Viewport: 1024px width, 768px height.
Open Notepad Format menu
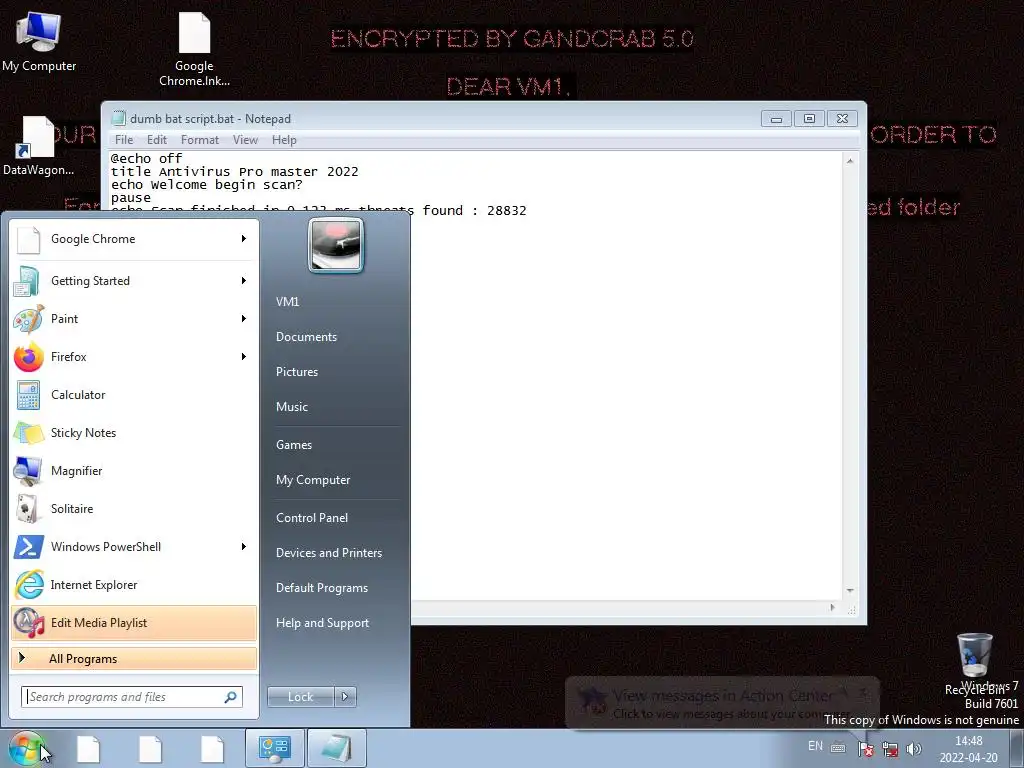[x=200, y=140]
